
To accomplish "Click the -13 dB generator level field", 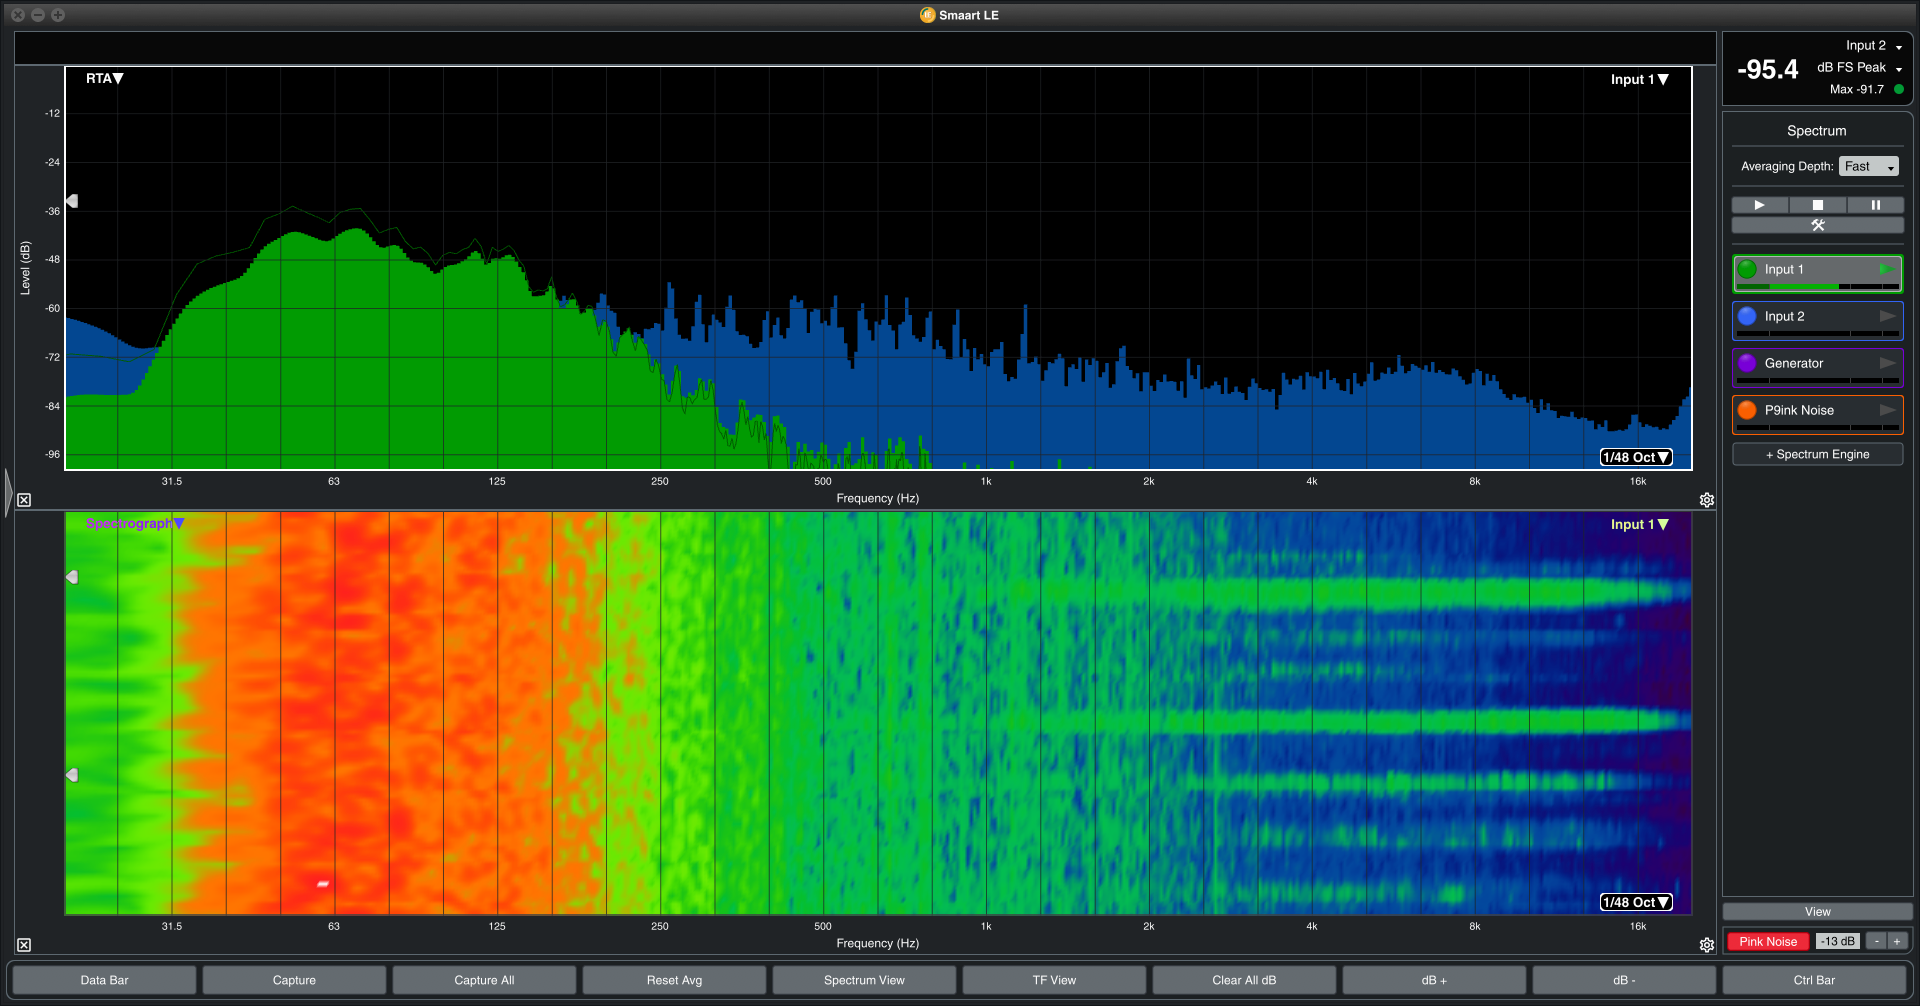I will pyautogui.click(x=1837, y=941).
